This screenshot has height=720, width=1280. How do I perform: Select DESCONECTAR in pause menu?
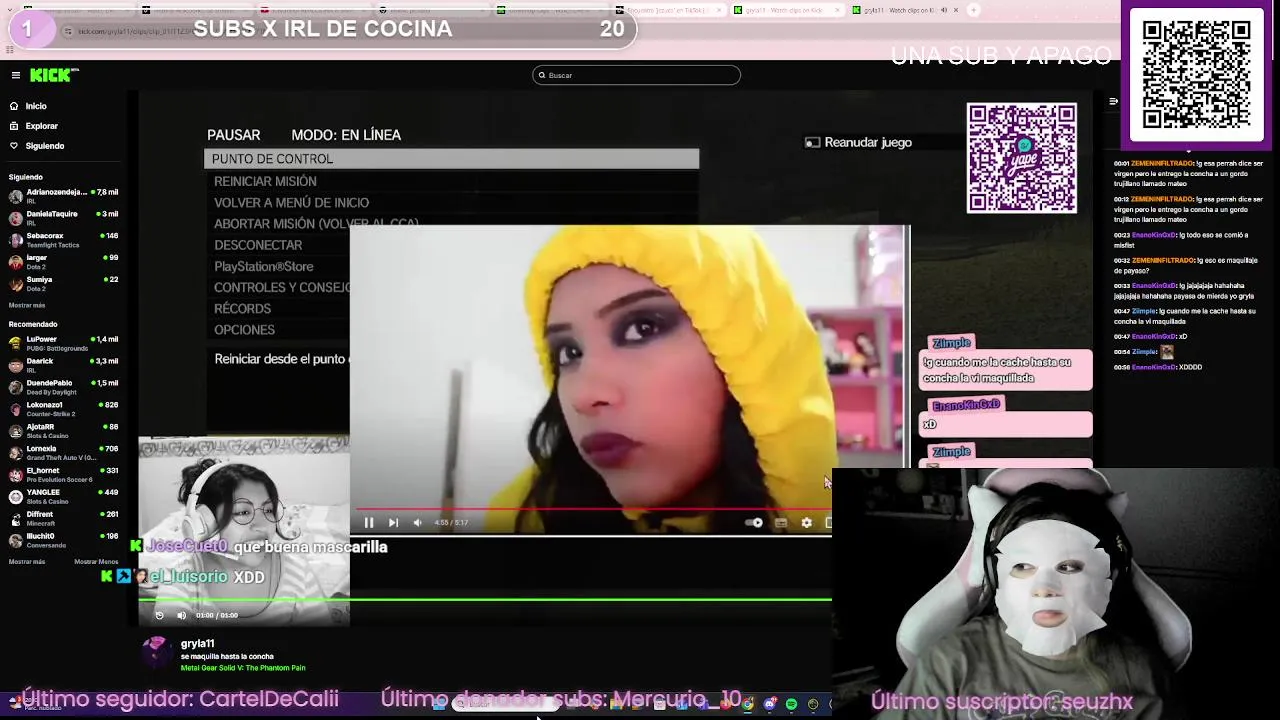point(258,245)
